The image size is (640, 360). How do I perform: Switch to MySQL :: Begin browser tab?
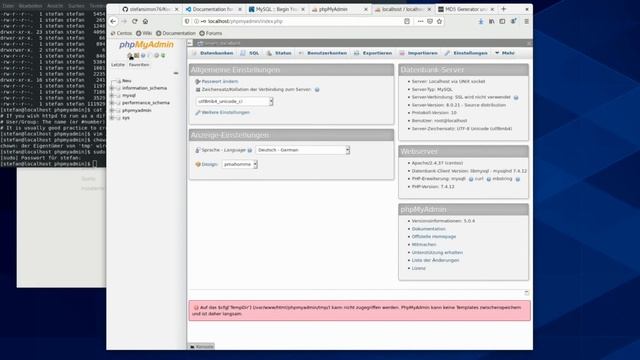276,9
